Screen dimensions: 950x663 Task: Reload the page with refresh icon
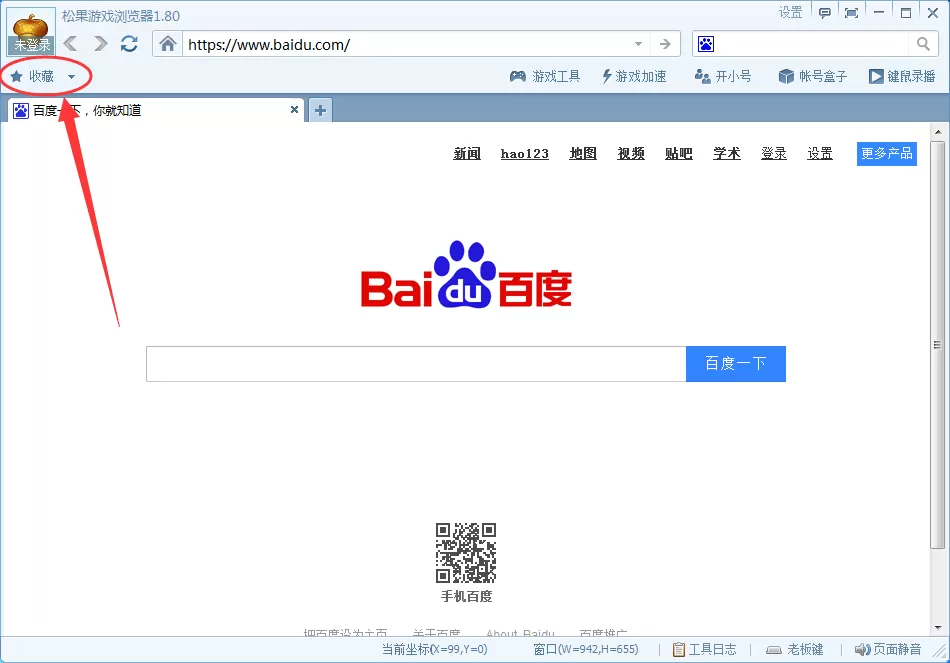pos(129,44)
